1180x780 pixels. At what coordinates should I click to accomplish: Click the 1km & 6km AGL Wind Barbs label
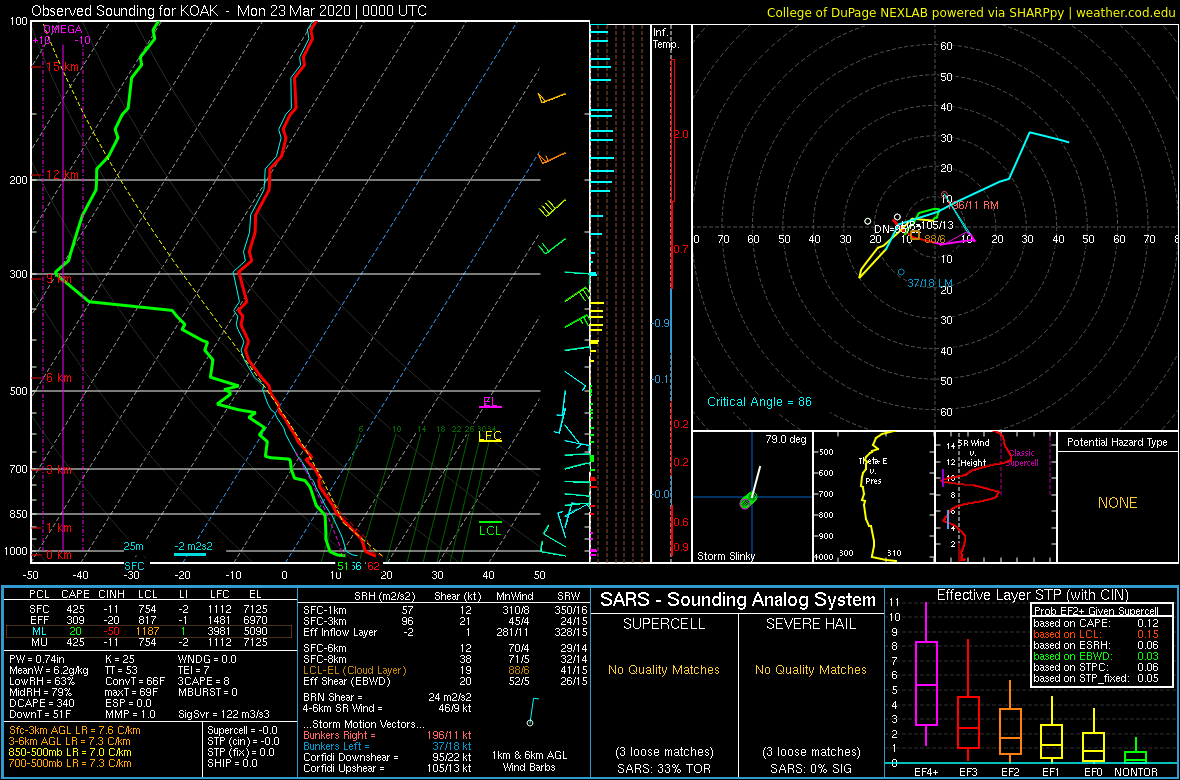pos(530,762)
